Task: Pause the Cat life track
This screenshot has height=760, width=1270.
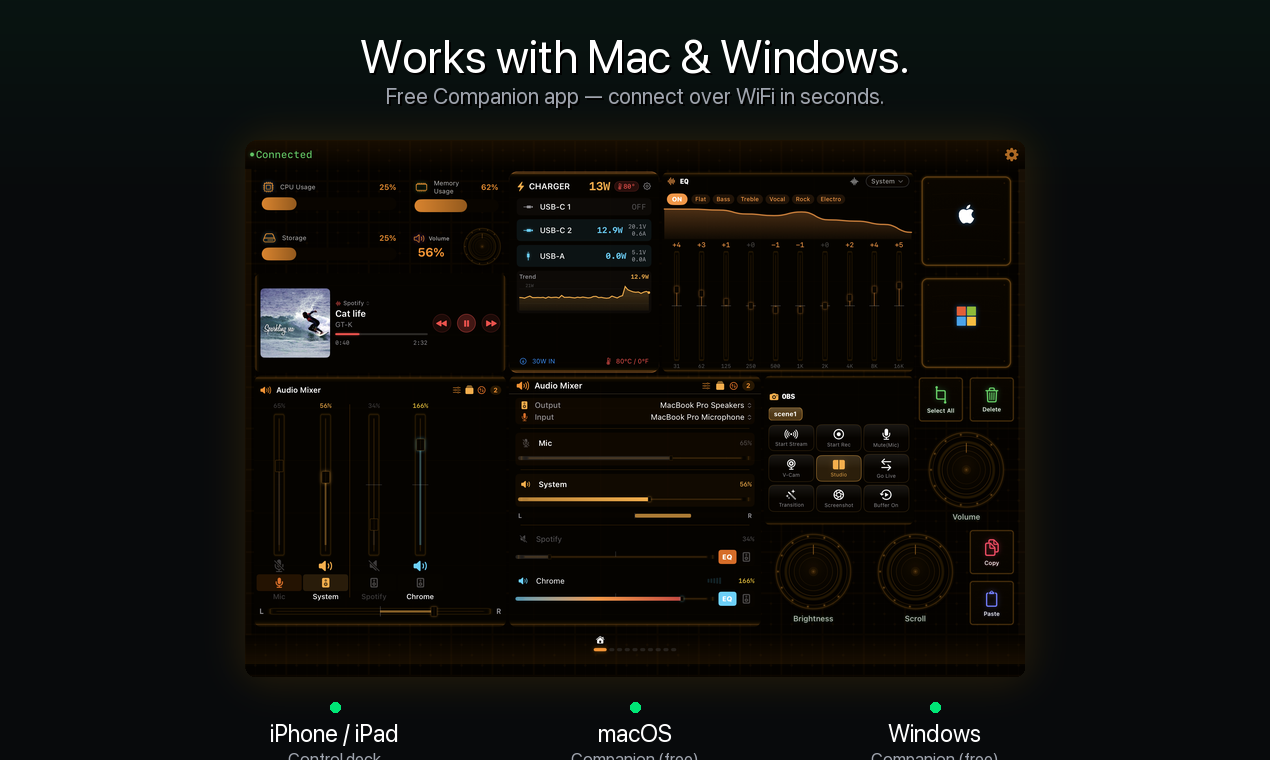Action: point(466,323)
